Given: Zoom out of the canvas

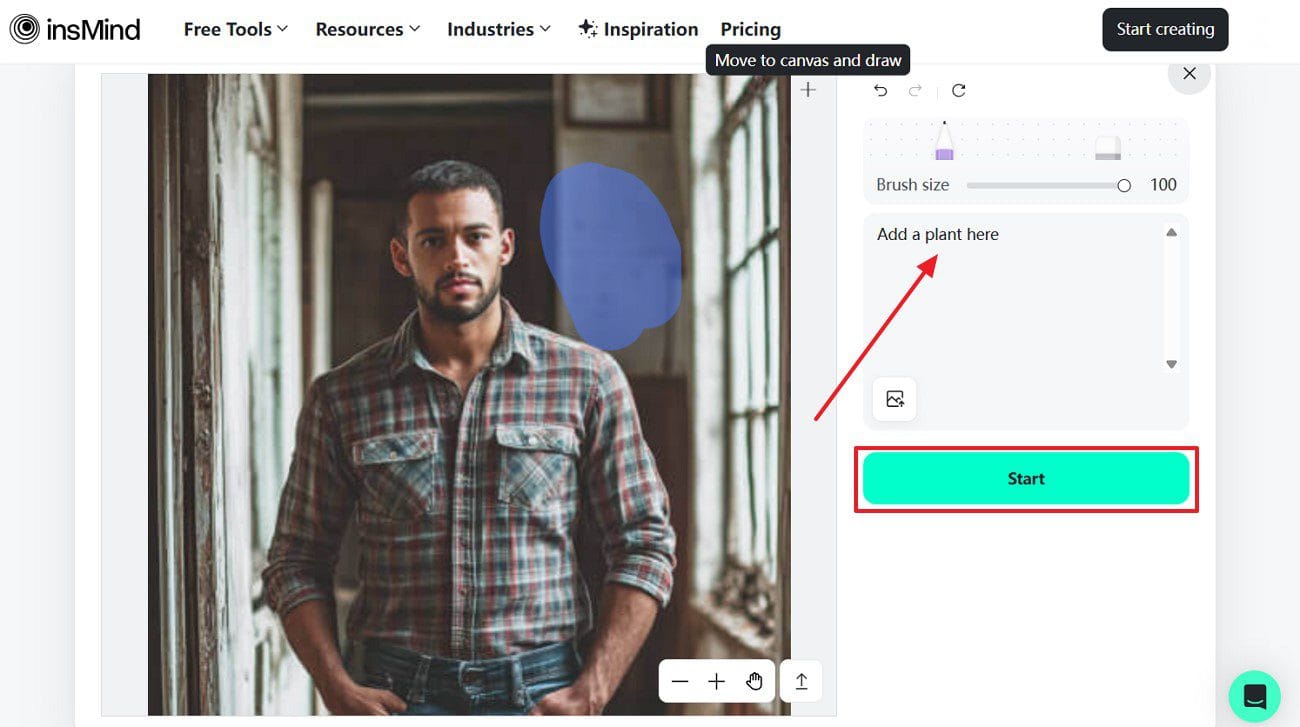Looking at the screenshot, I should click(x=680, y=682).
